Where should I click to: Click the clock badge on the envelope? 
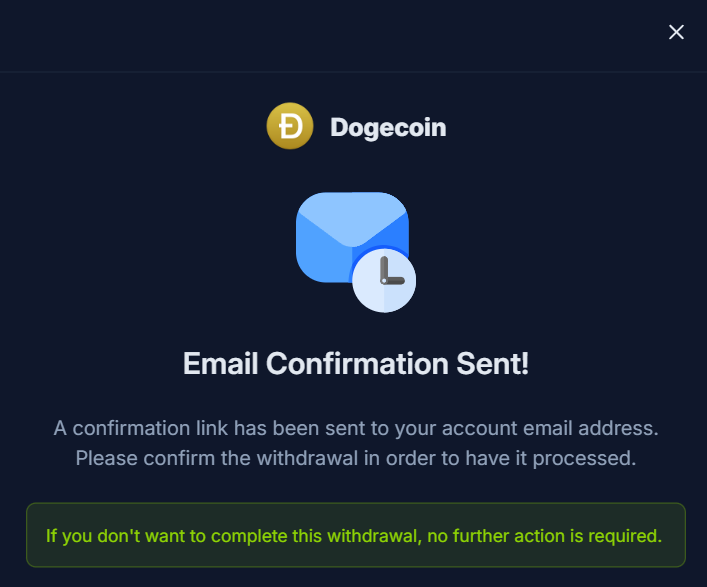384,280
